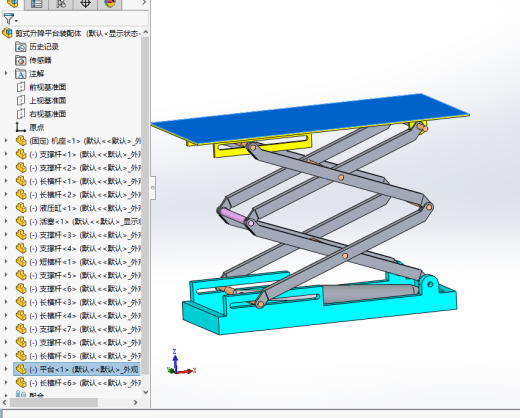This screenshot has width=520, height=418.
Task: Open the DisplayManager color ball tab
Action: pos(110,4)
